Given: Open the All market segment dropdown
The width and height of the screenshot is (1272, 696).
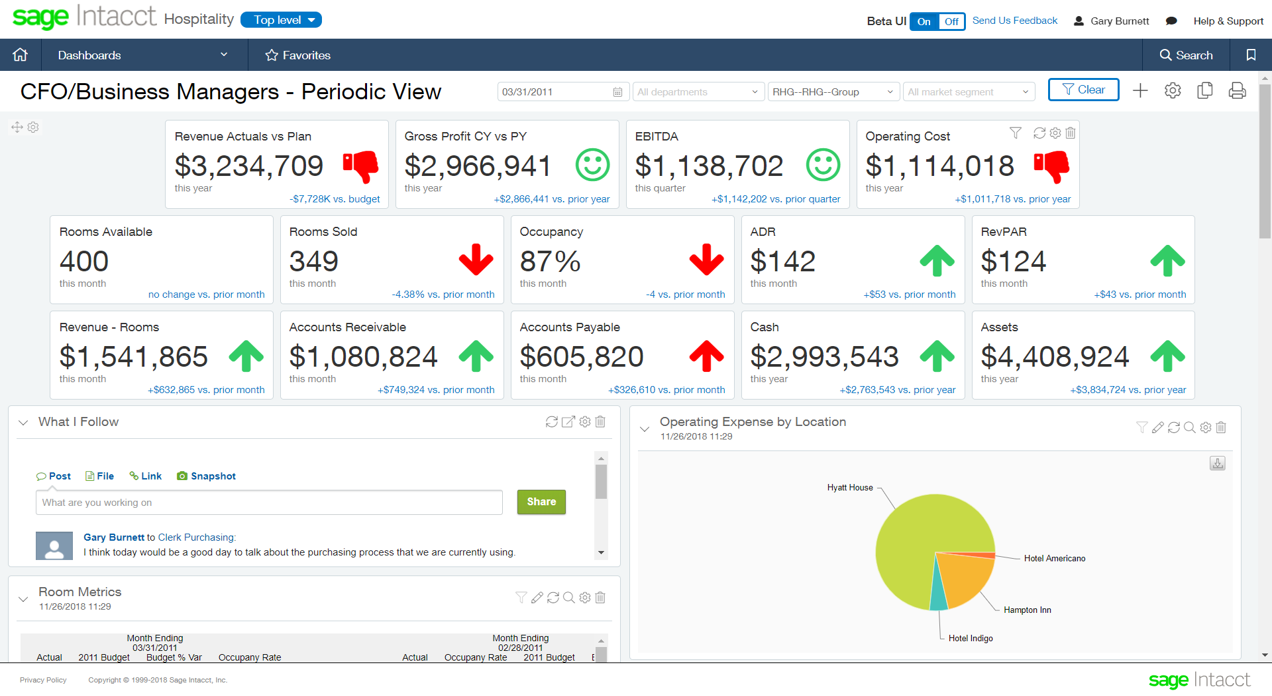Looking at the screenshot, I should click(968, 92).
